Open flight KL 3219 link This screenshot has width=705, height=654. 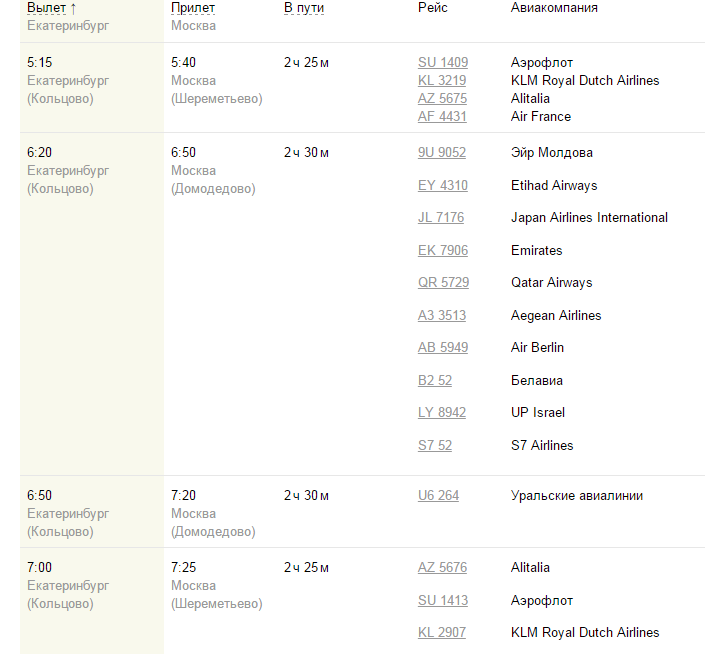coord(442,81)
